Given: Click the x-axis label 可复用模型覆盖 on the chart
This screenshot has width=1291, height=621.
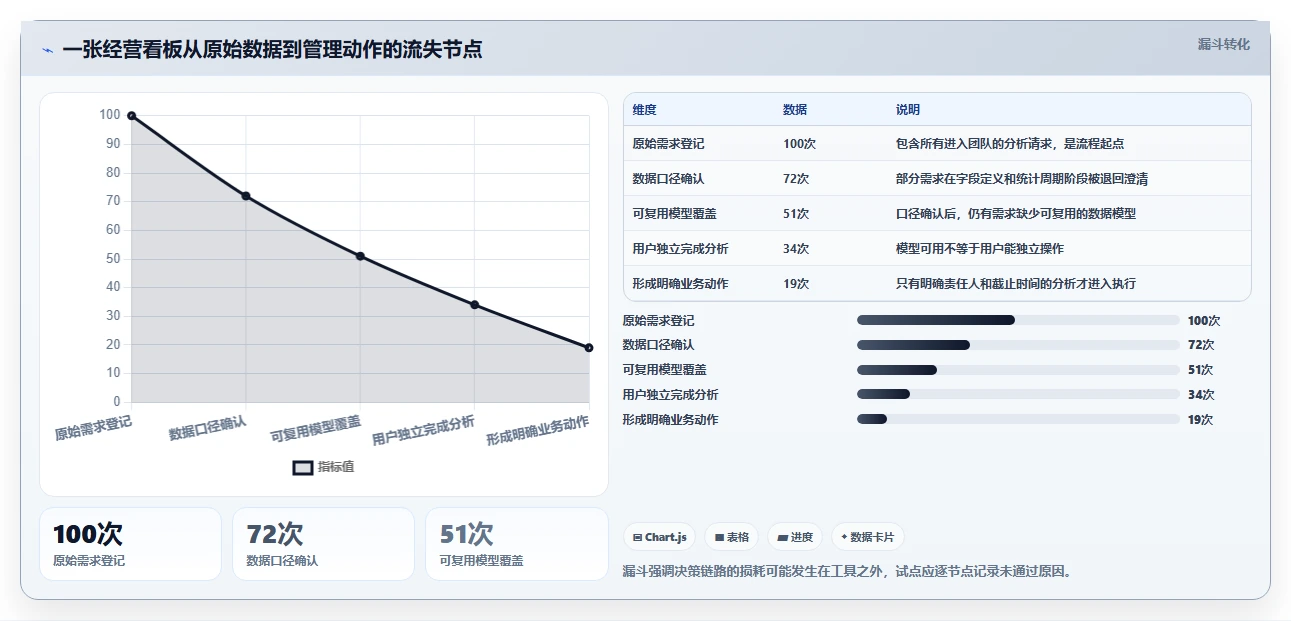Looking at the screenshot, I should tap(316, 430).
